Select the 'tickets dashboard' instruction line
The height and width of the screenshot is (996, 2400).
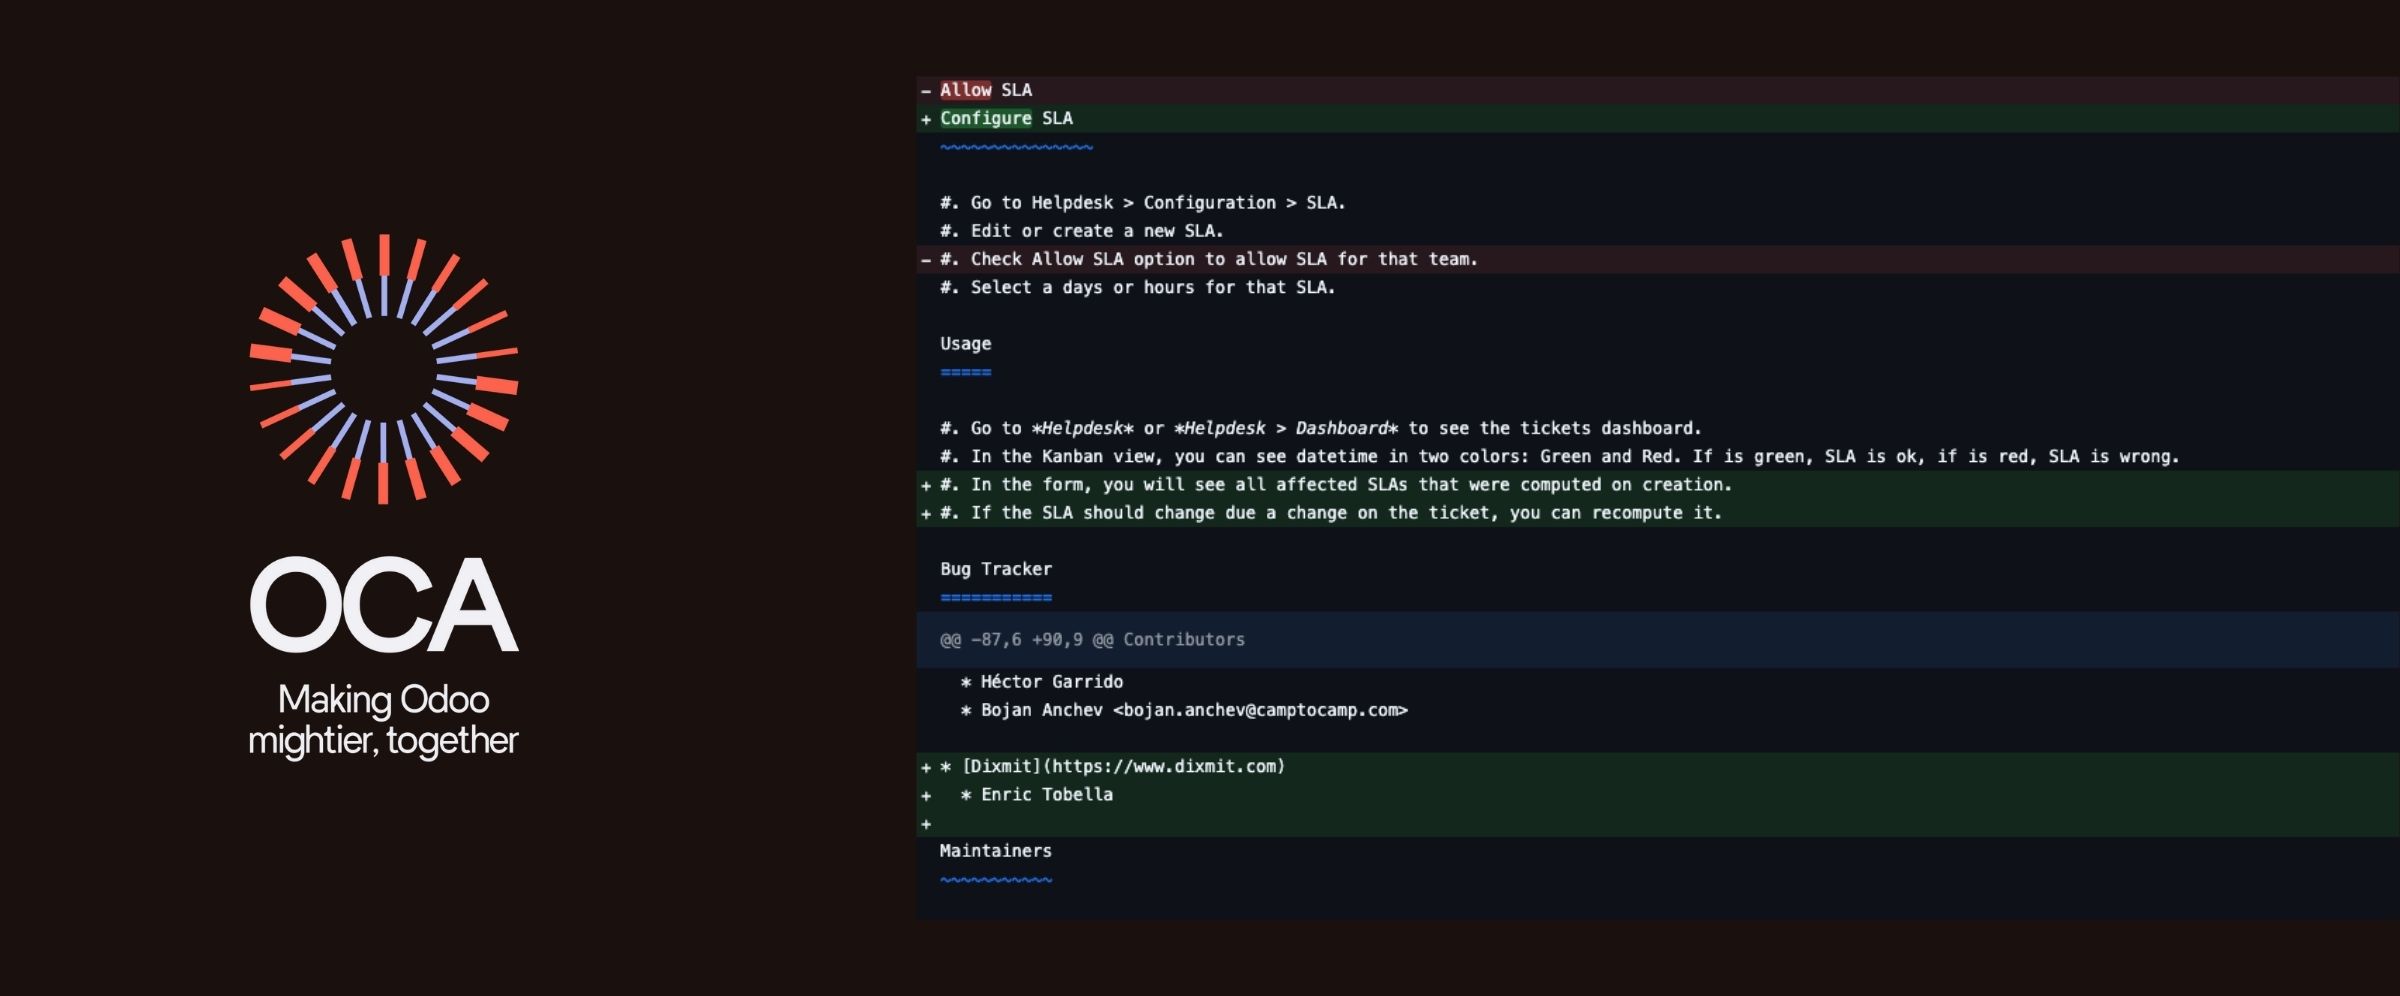click(x=1320, y=428)
